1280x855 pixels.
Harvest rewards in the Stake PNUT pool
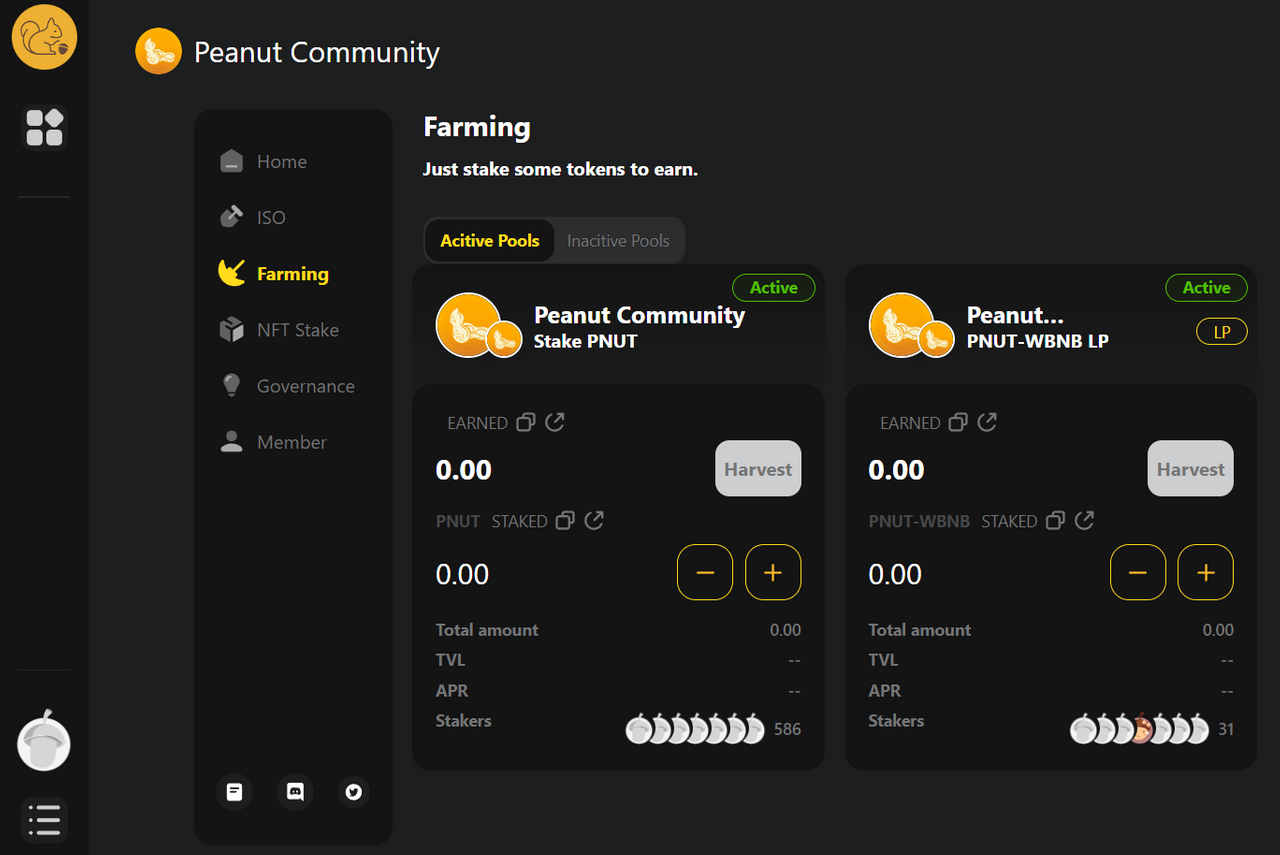(x=758, y=468)
